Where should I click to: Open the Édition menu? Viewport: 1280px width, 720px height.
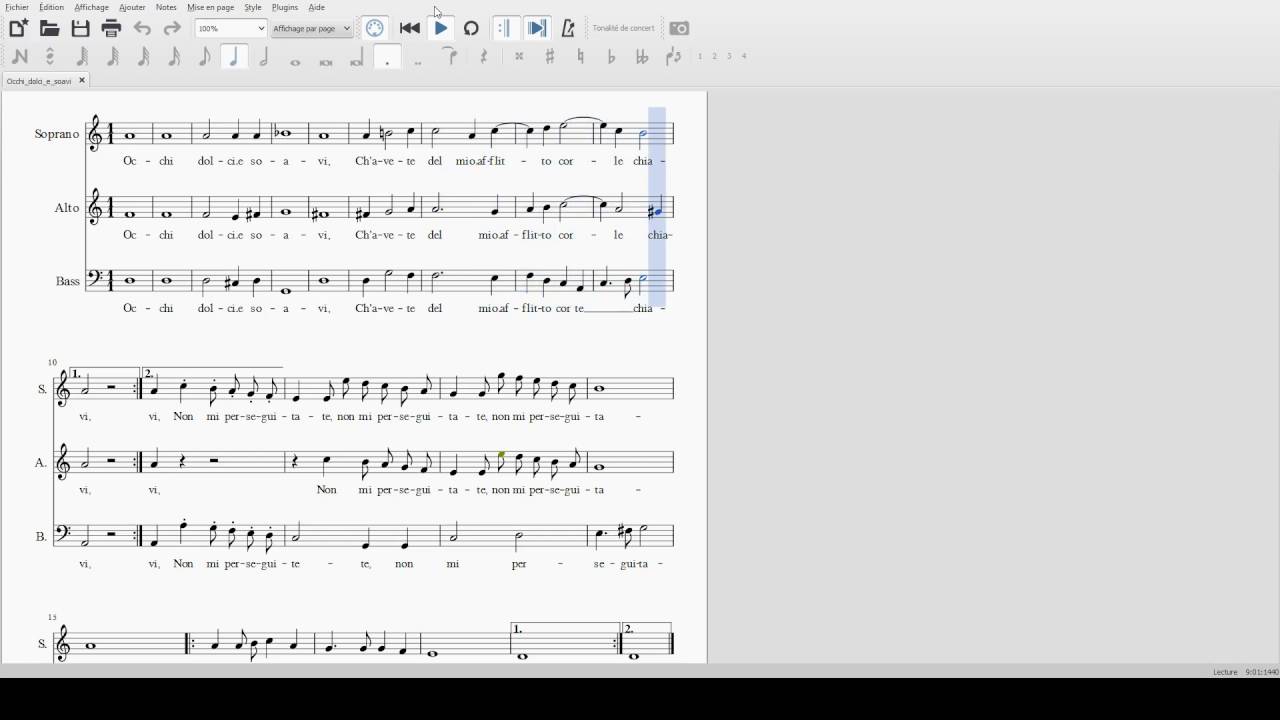pyautogui.click(x=51, y=7)
